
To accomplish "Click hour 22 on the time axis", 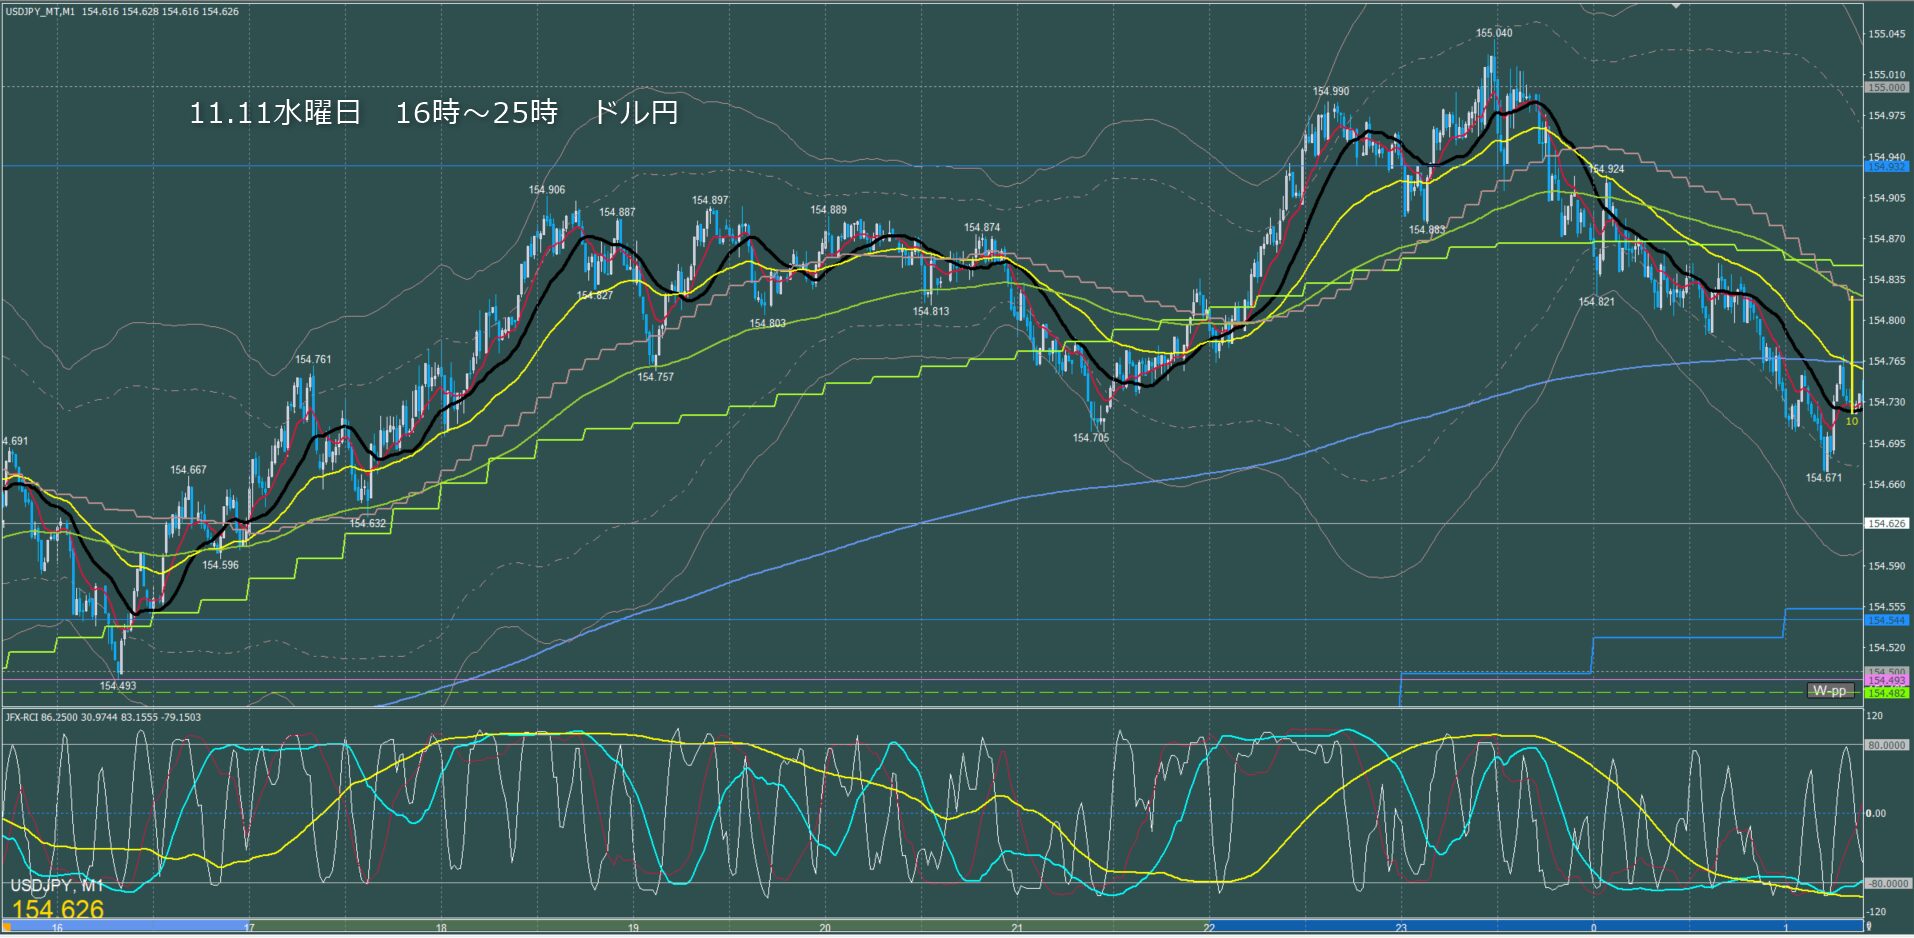I will 1209,928.
